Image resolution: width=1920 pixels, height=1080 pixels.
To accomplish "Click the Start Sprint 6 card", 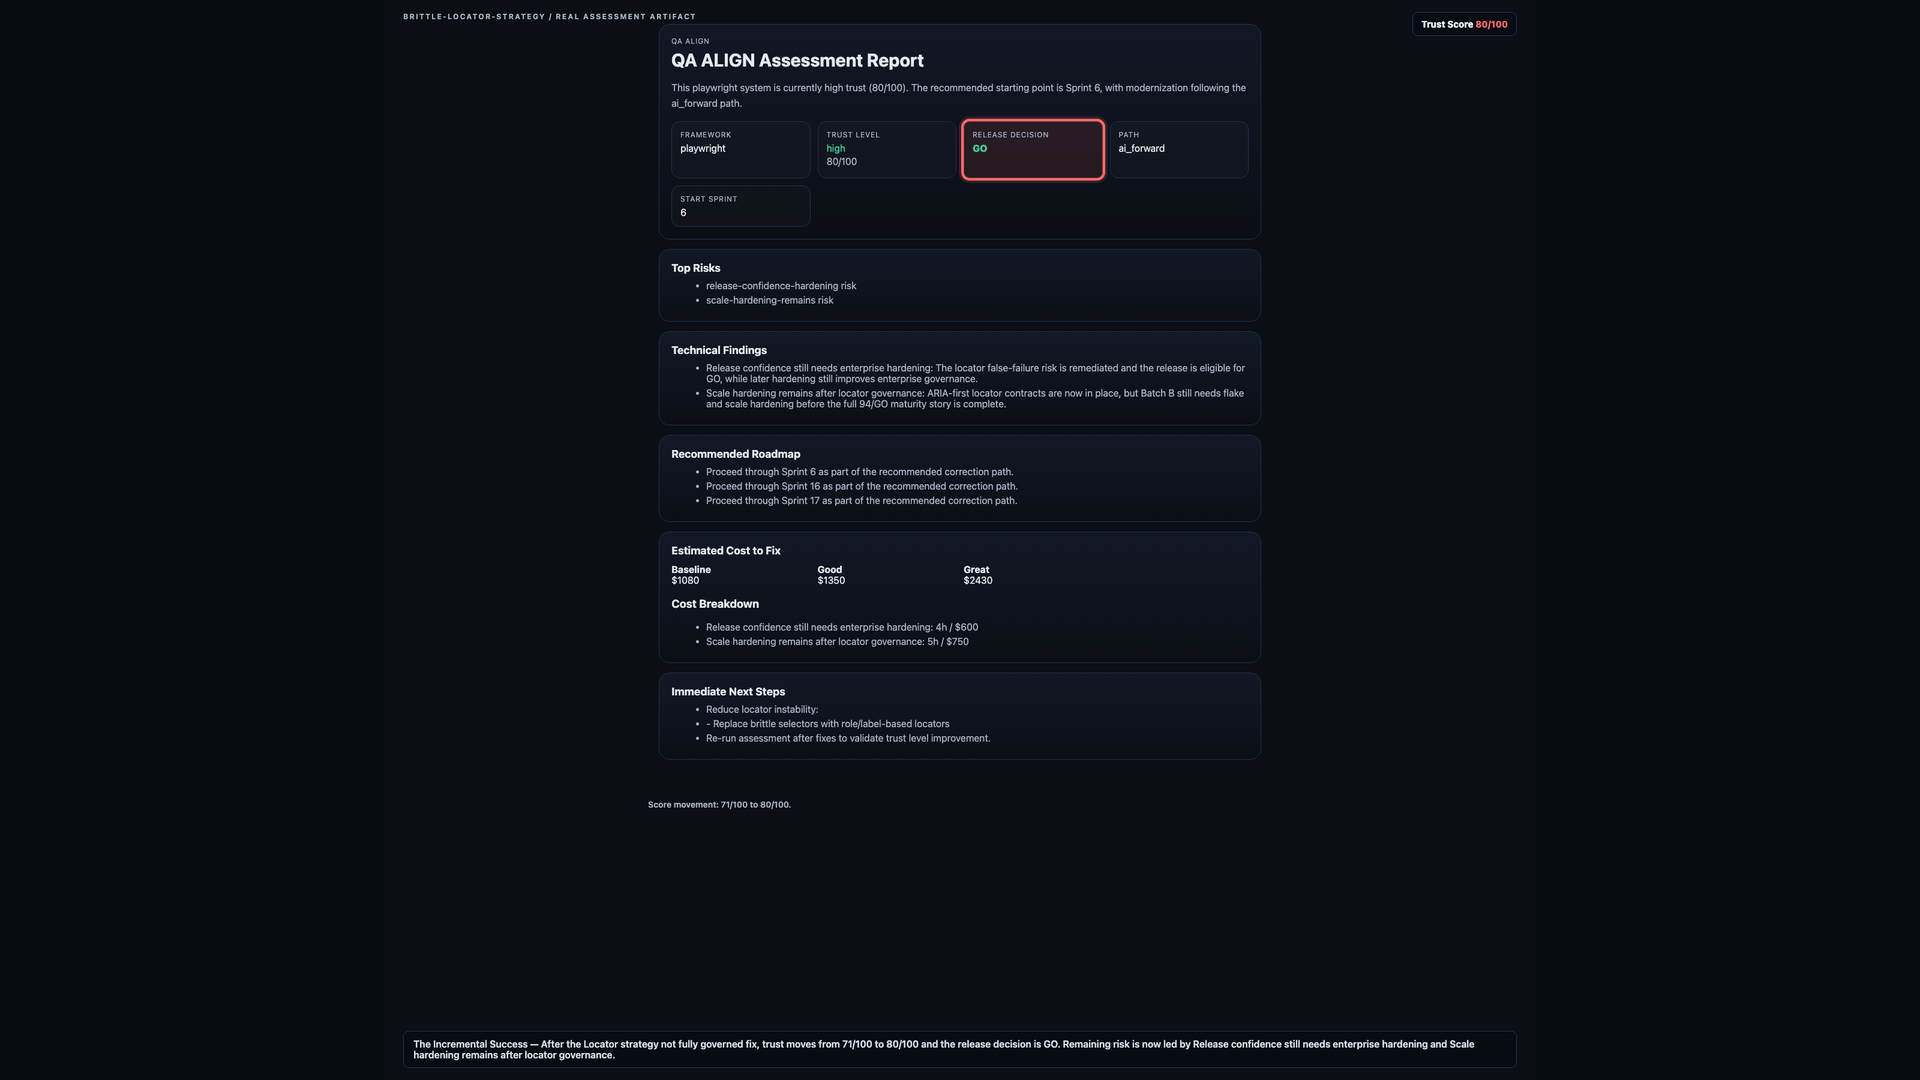I will [741, 206].
